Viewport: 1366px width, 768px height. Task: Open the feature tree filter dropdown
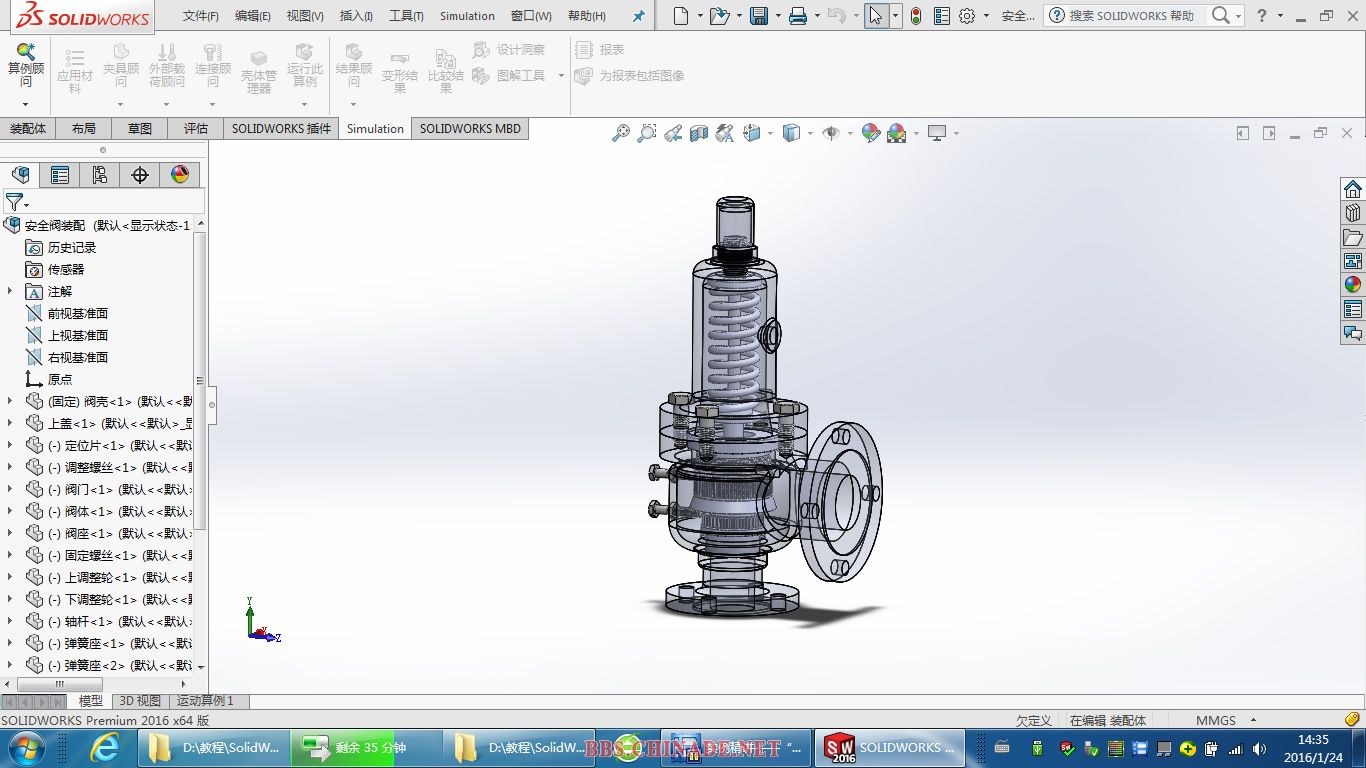coord(14,202)
